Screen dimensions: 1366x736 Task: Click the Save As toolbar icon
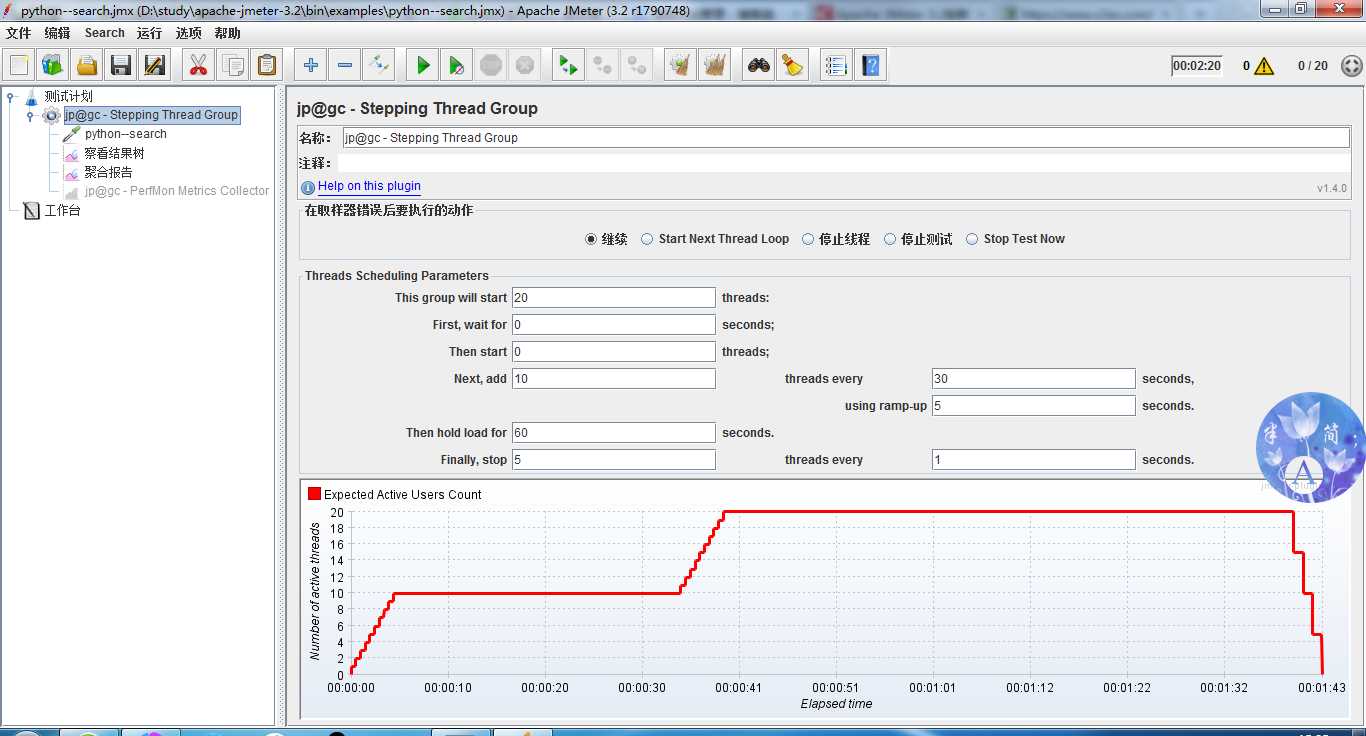pyautogui.click(x=155, y=66)
